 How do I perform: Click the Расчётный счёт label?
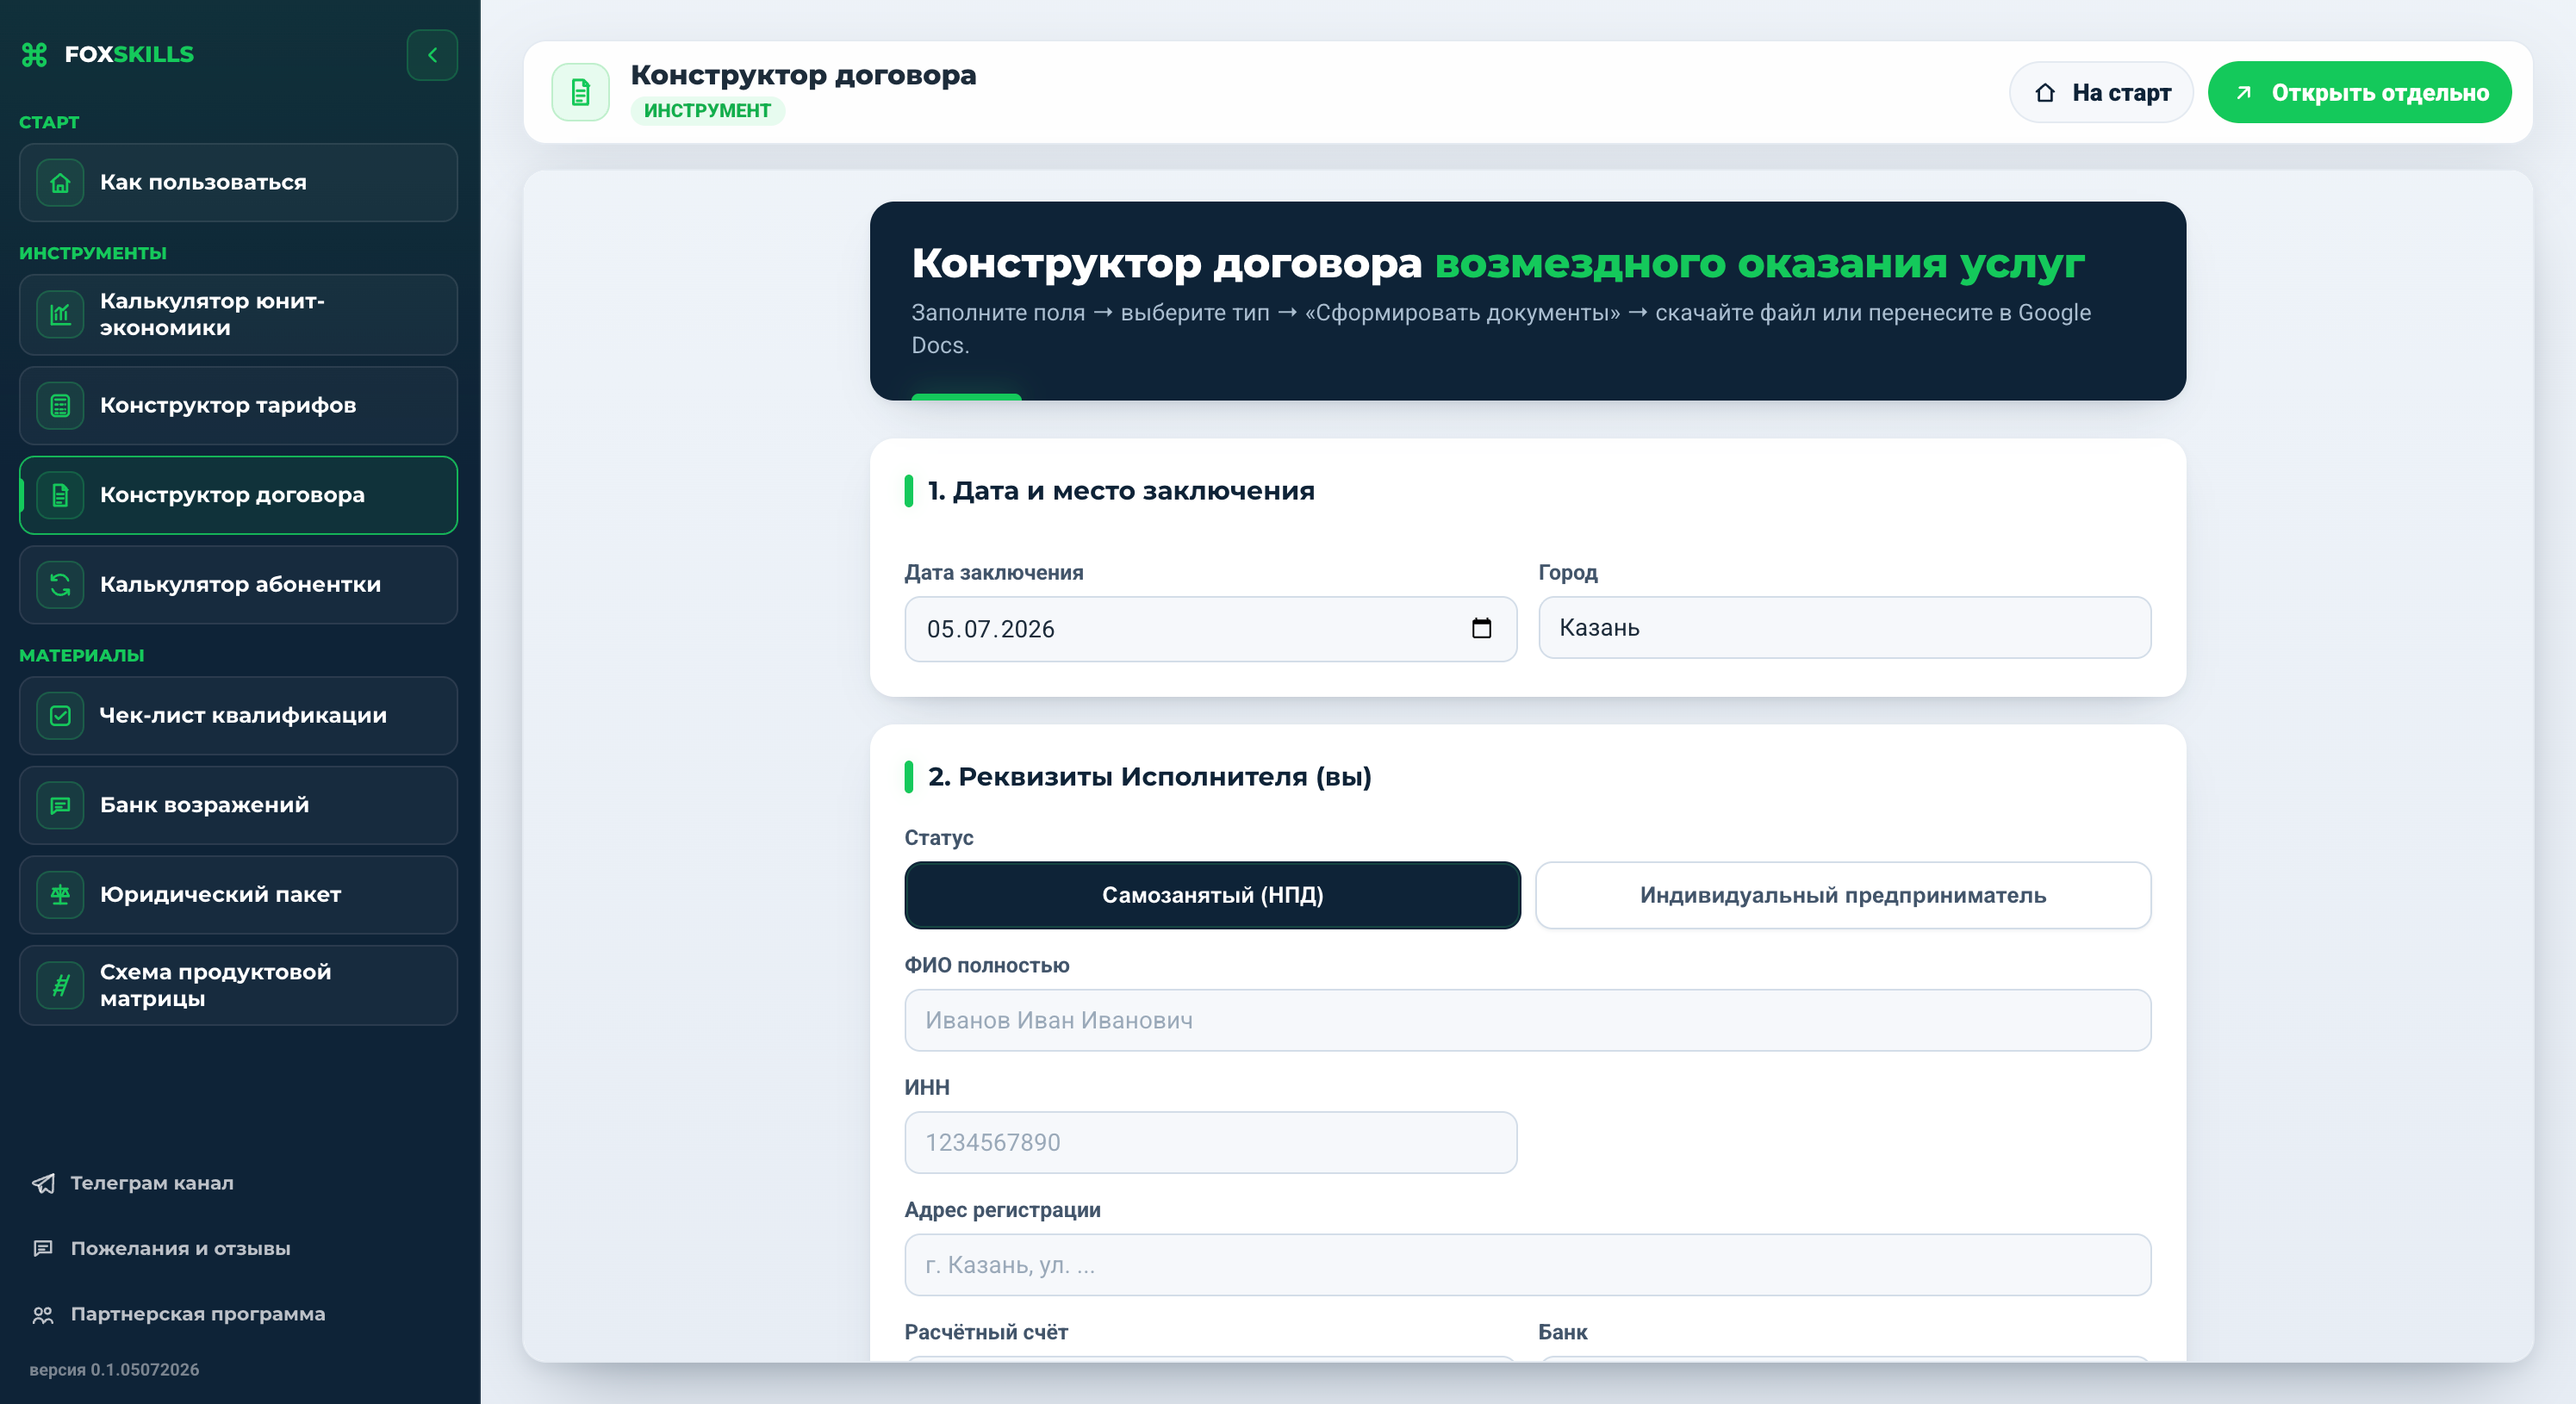pos(986,1332)
